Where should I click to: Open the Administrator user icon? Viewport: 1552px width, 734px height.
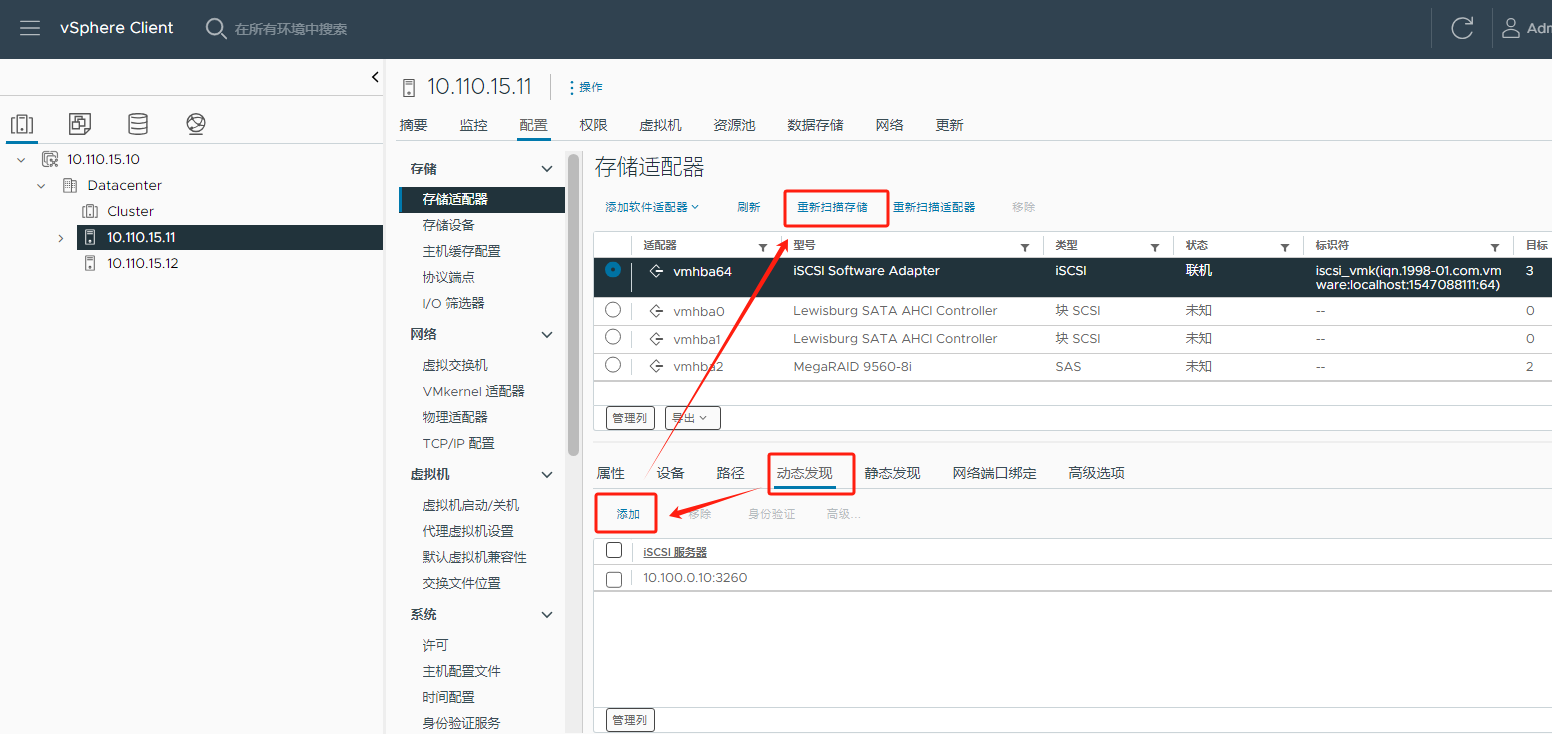tap(1510, 28)
